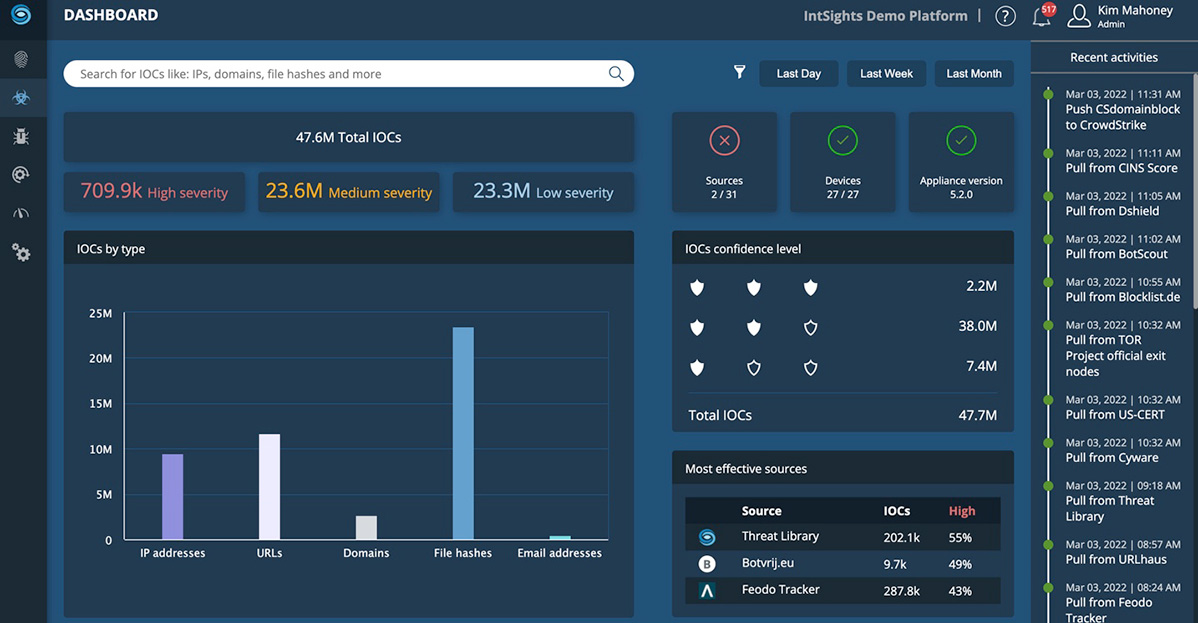
Task: Click the Botvrij.eu source icon
Action: [x=707, y=564]
